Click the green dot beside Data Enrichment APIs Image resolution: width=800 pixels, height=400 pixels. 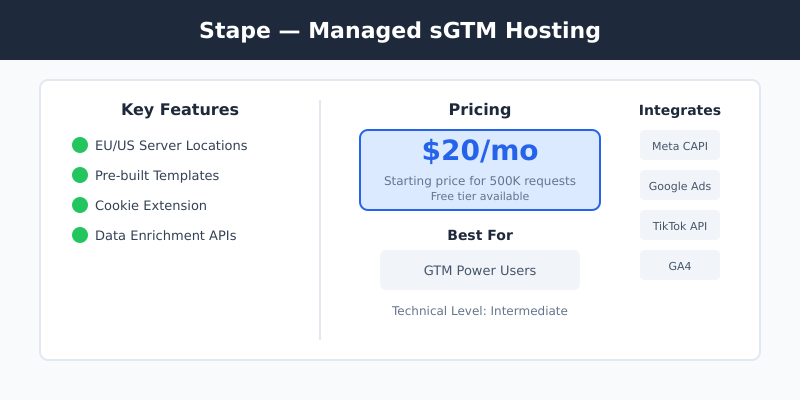pos(80,235)
